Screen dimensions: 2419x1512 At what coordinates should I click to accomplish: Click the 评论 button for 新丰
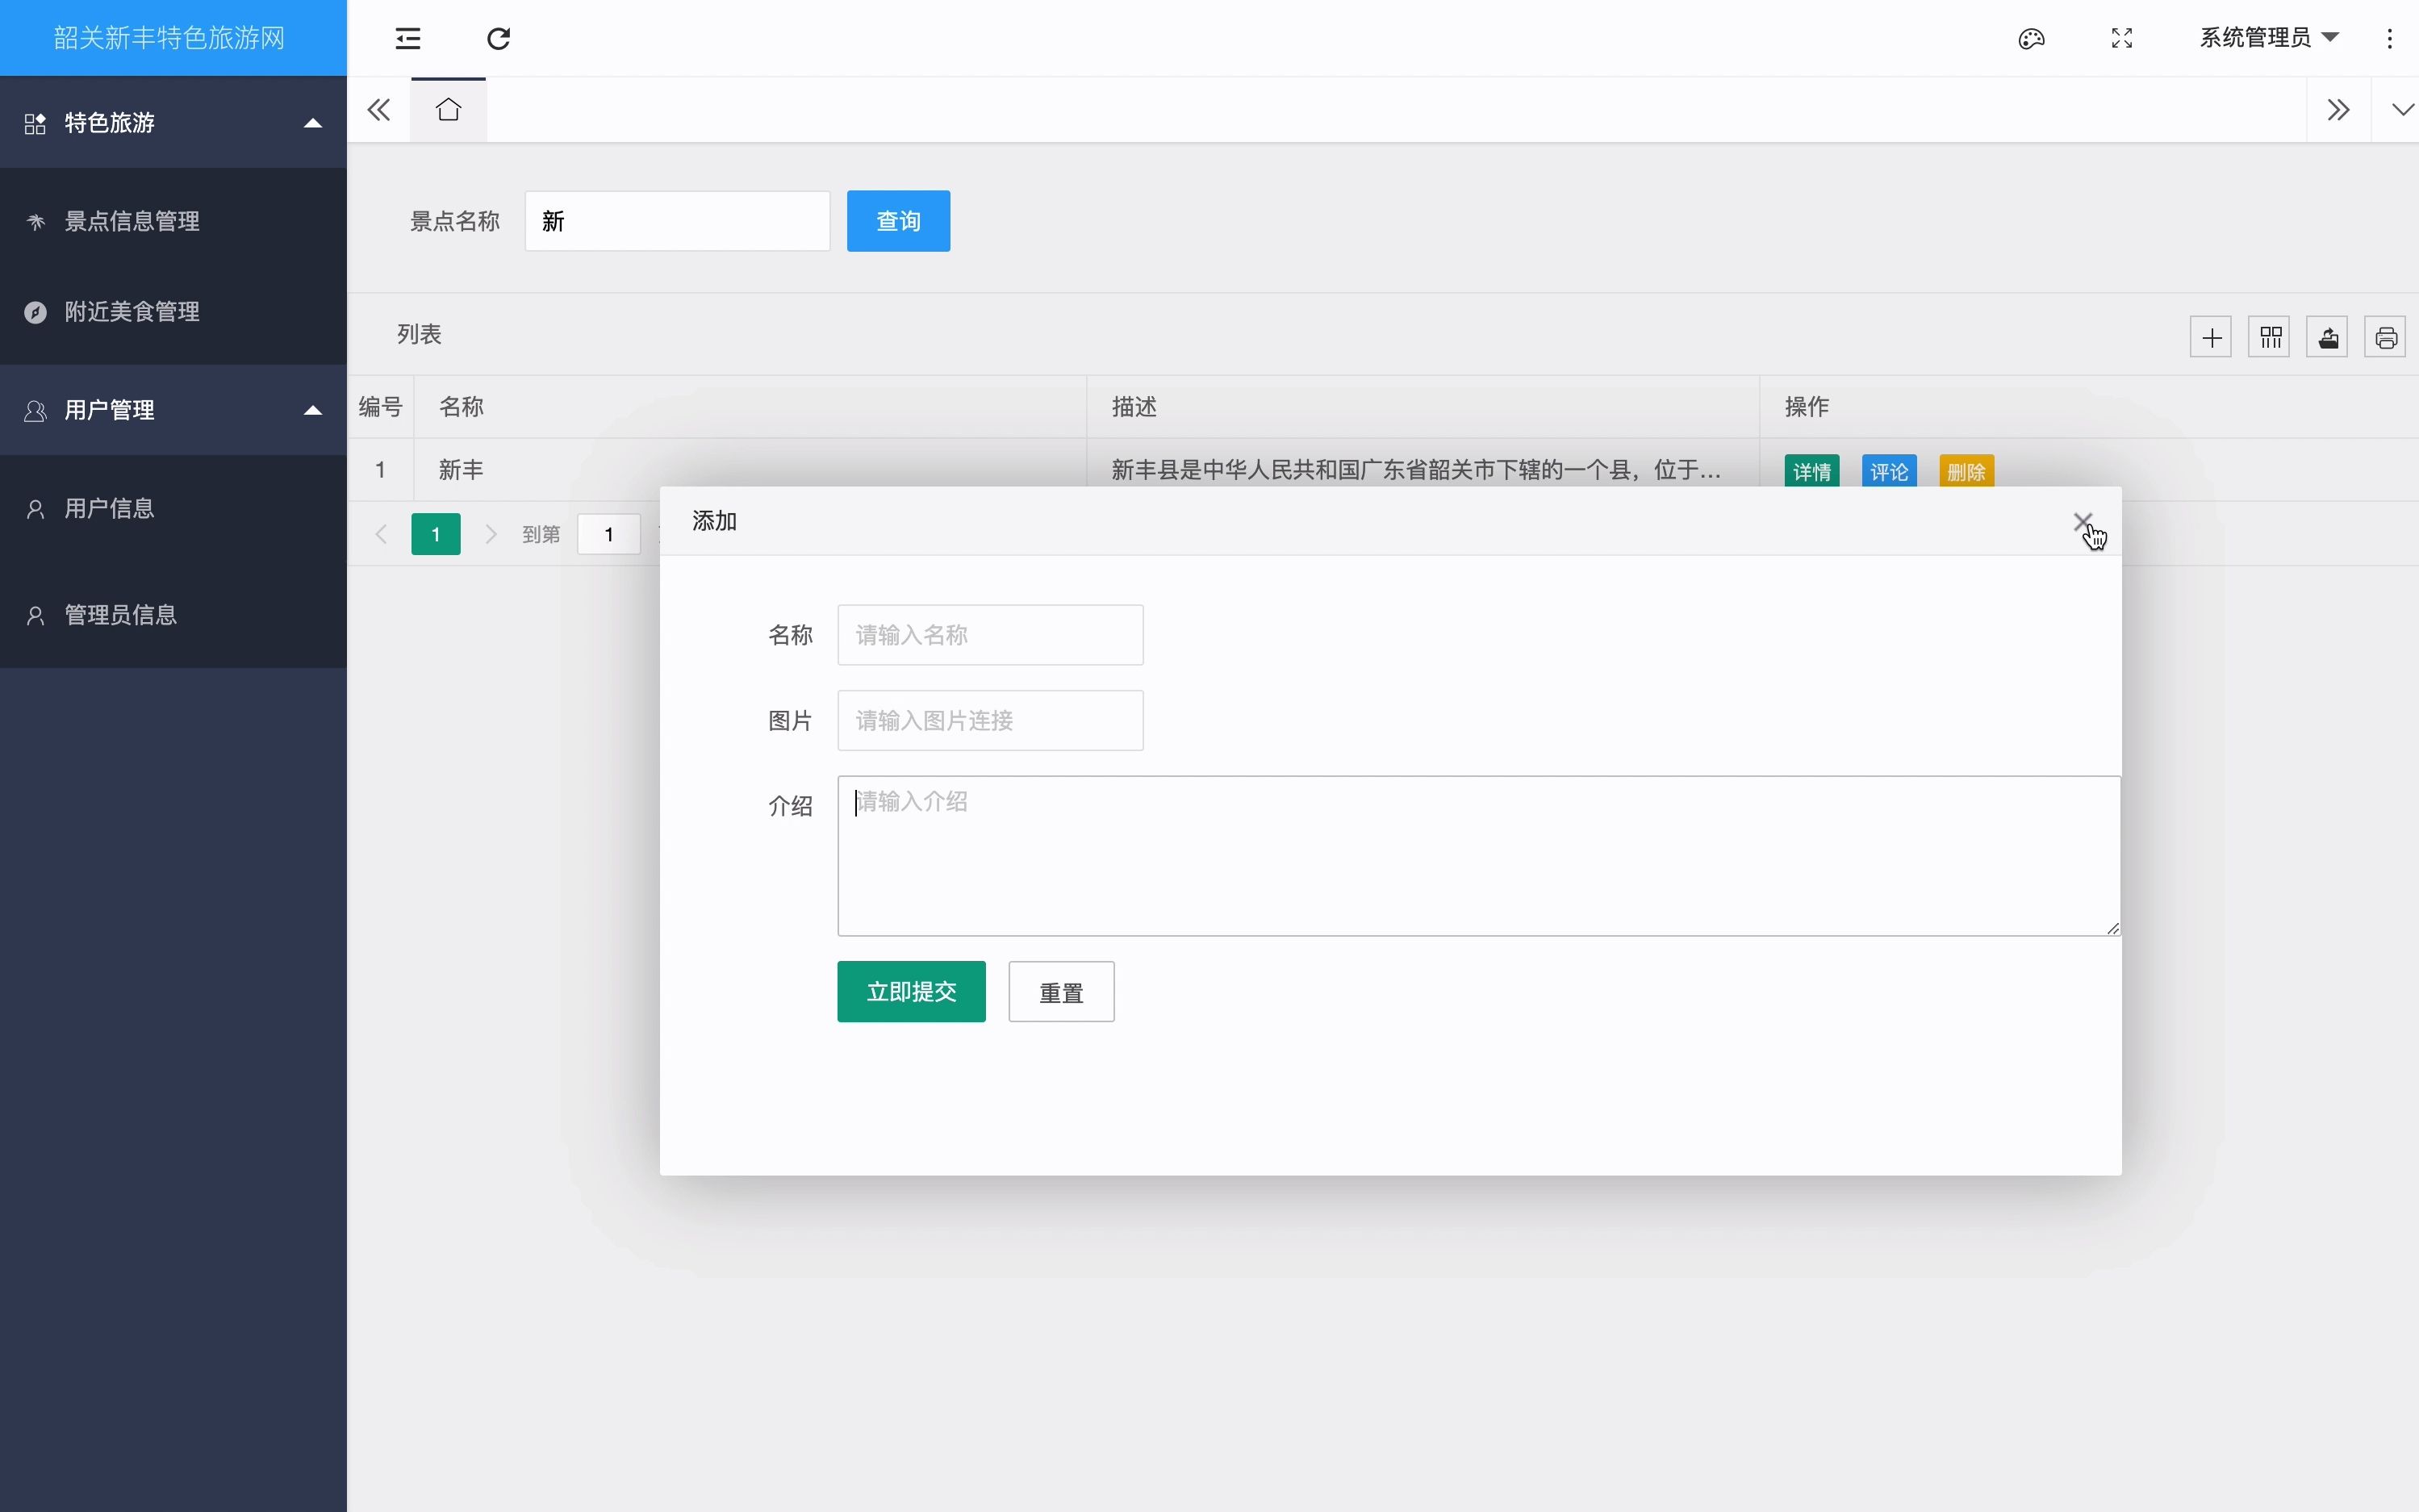(1889, 471)
